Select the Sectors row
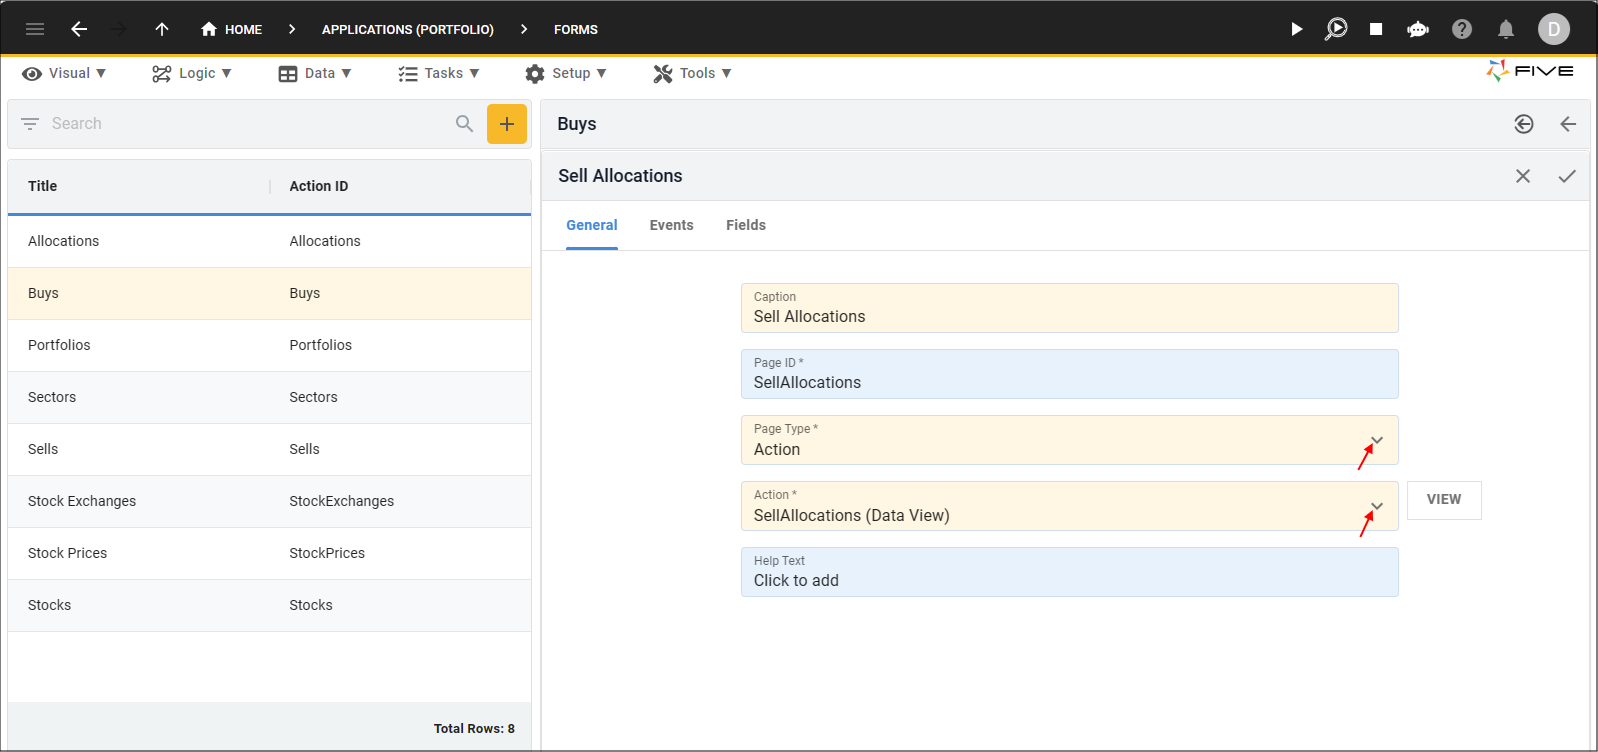Screen dimensions: 1598x752 pyautogui.click(x=269, y=397)
